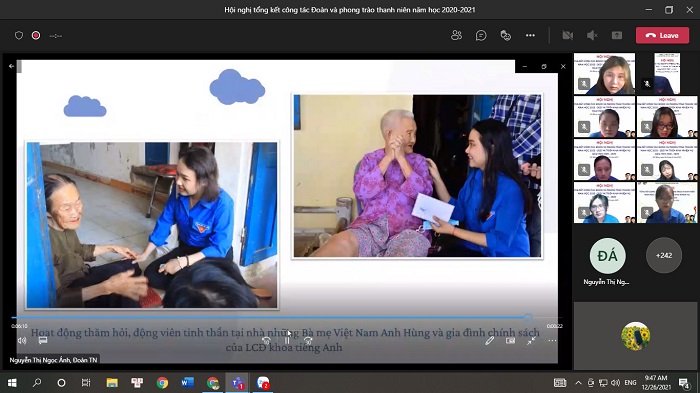Screen dimensions: 700x393
Task: Click the shield security icon
Action: [19, 35]
